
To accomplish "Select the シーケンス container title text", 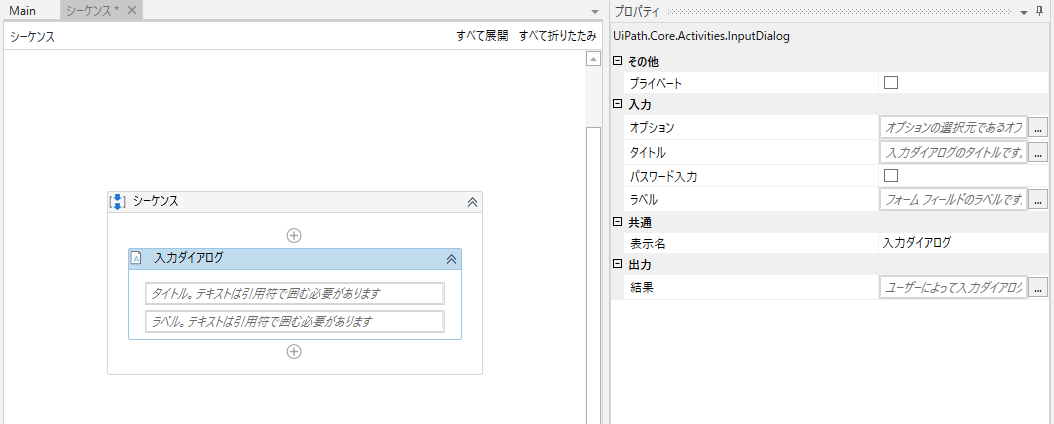I will pos(155,200).
